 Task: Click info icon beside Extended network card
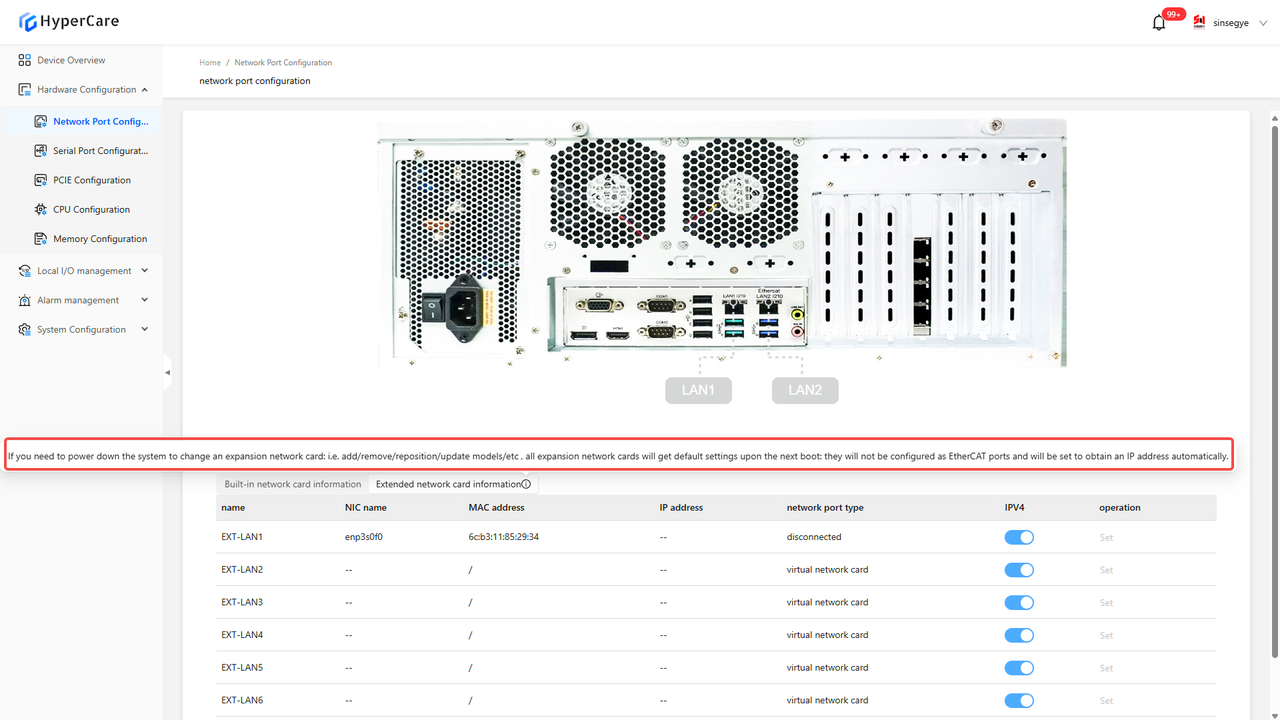(x=526, y=484)
